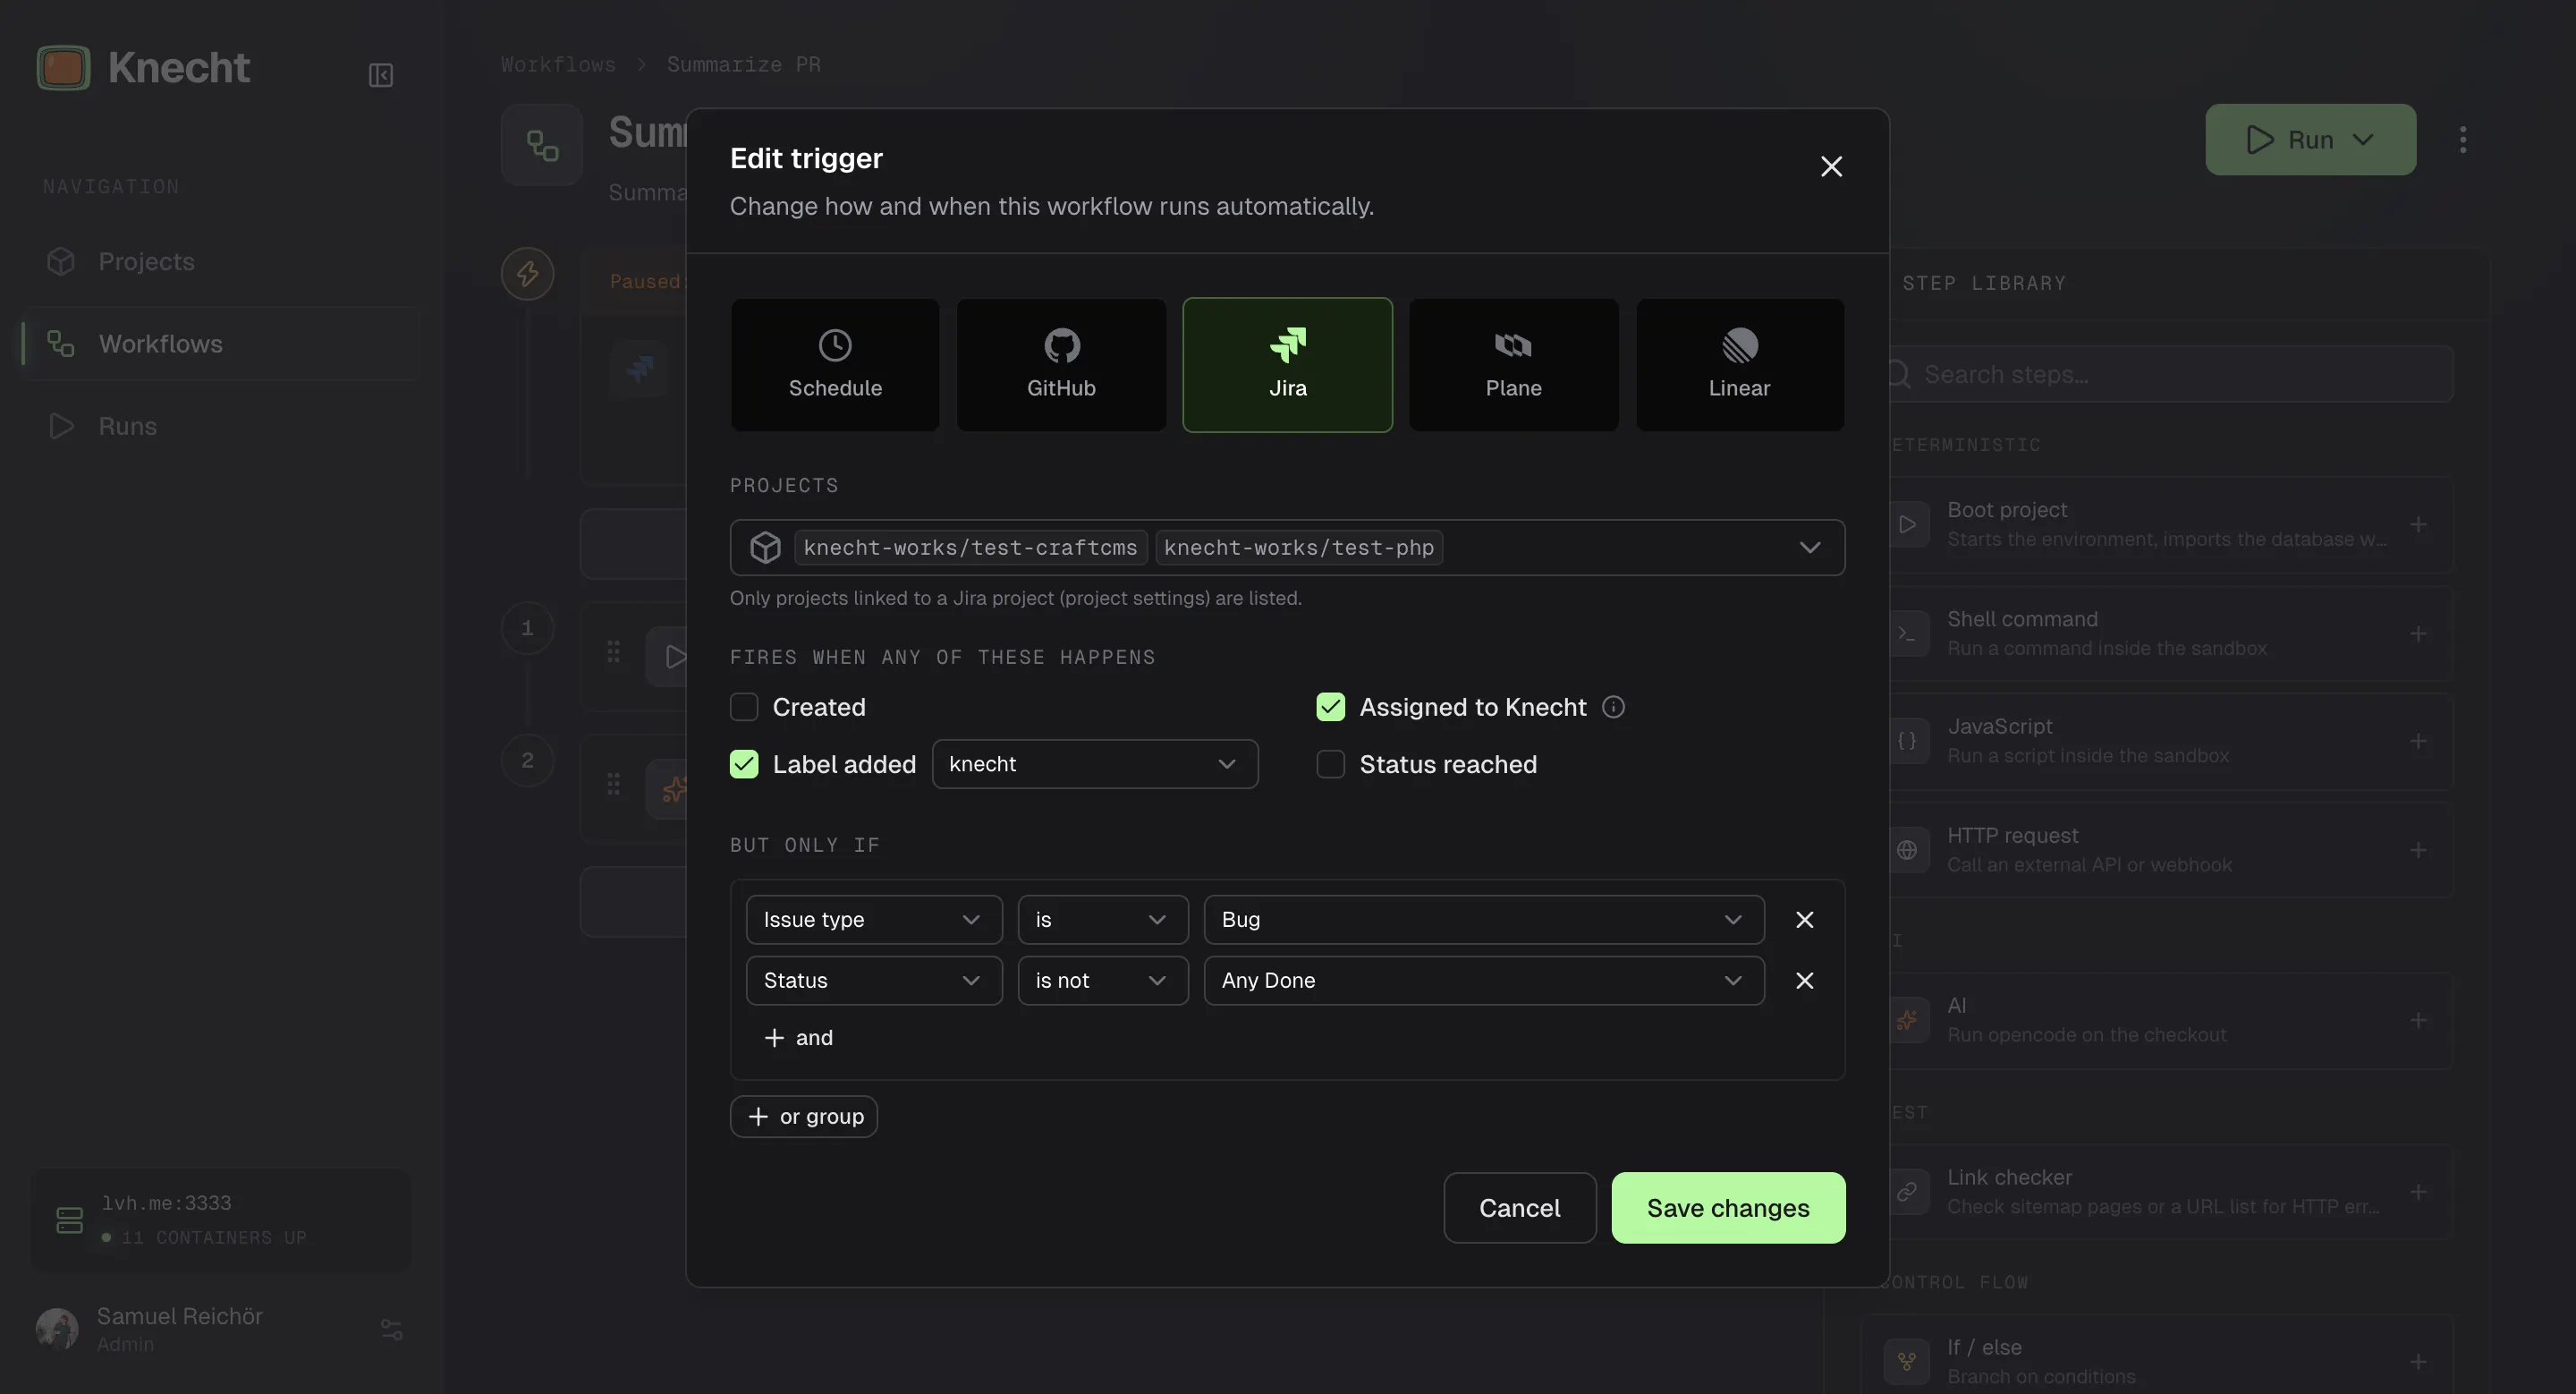
Task: Enable the Created checkbox
Action: (x=744, y=707)
